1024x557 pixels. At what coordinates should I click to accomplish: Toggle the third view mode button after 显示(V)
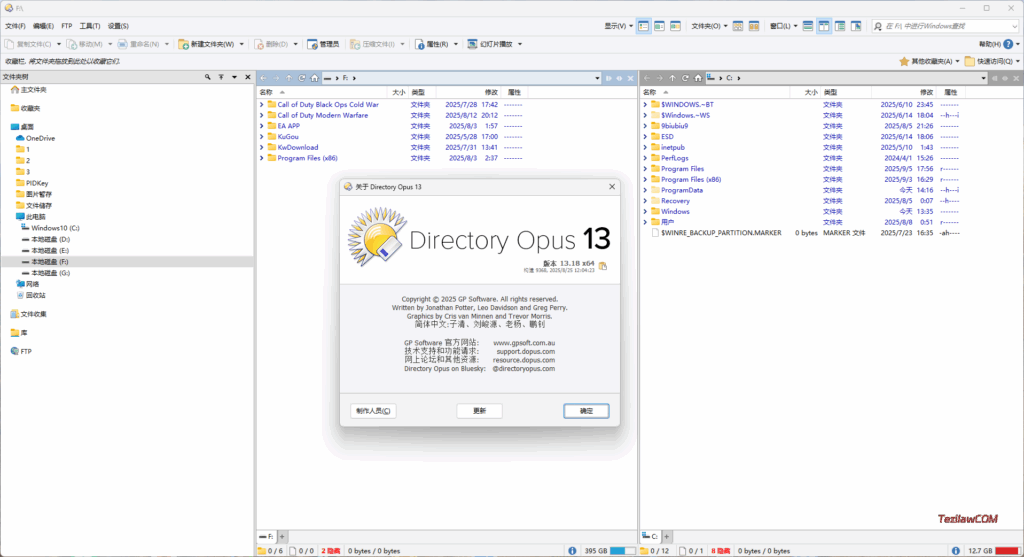click(675, 26)
